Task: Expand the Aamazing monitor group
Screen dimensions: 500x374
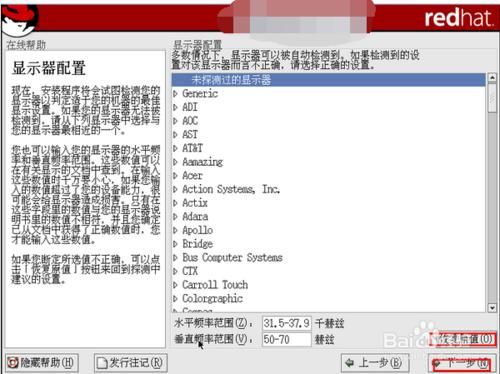Action: point(176,162)
